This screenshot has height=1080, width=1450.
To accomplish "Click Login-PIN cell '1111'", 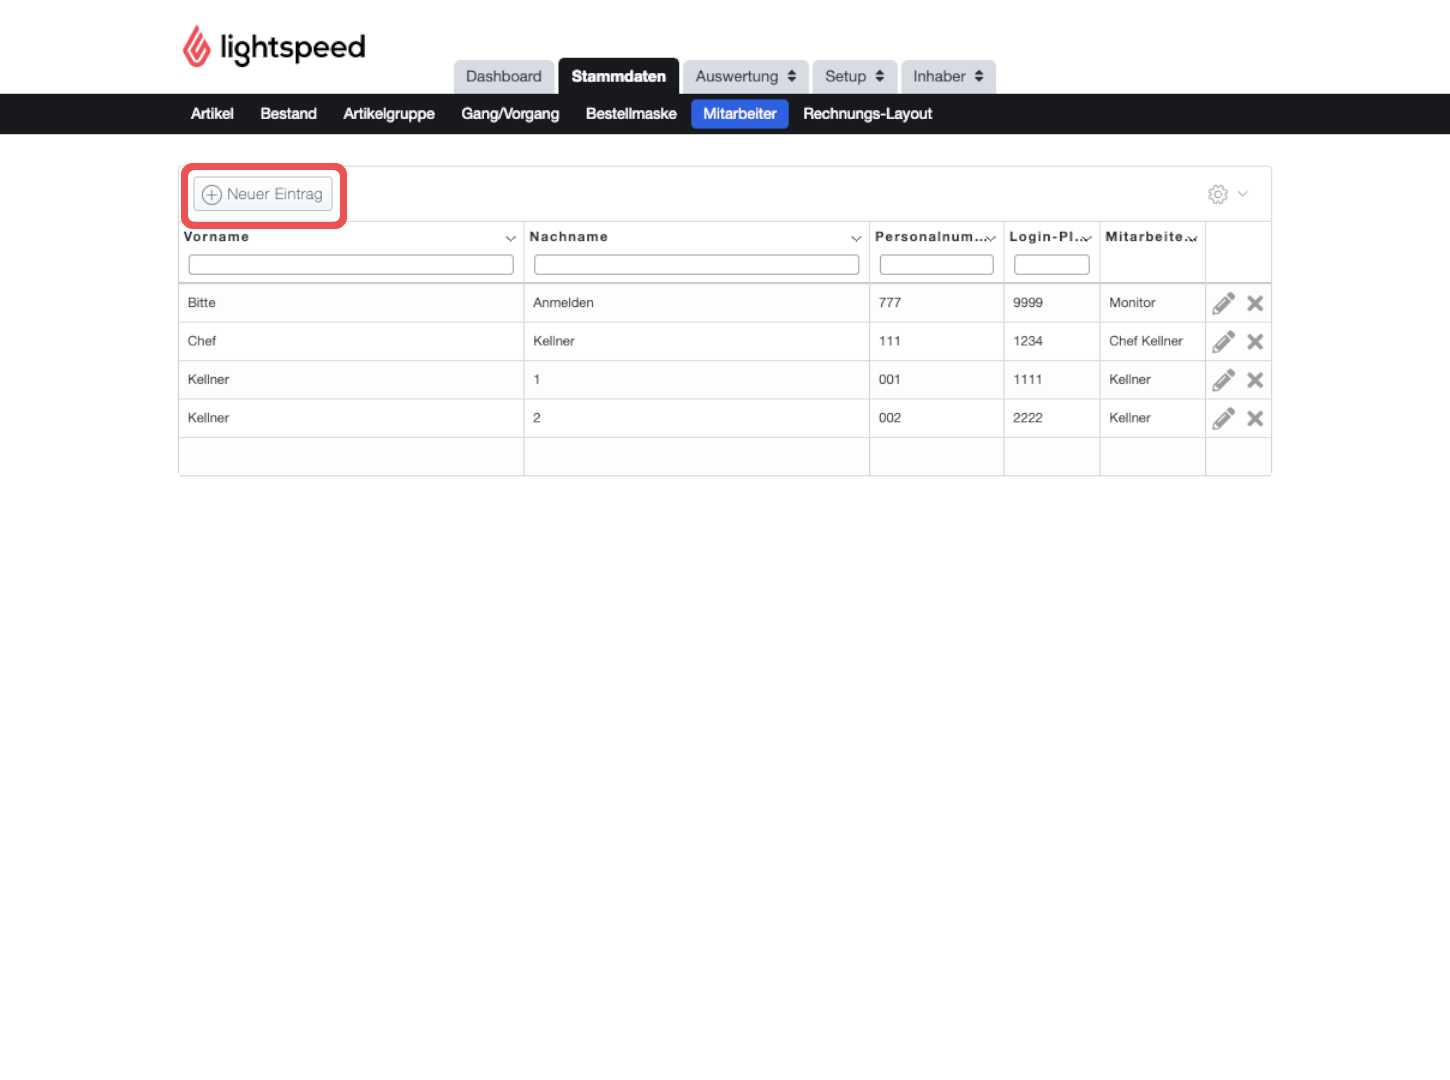I will 1052,380.
